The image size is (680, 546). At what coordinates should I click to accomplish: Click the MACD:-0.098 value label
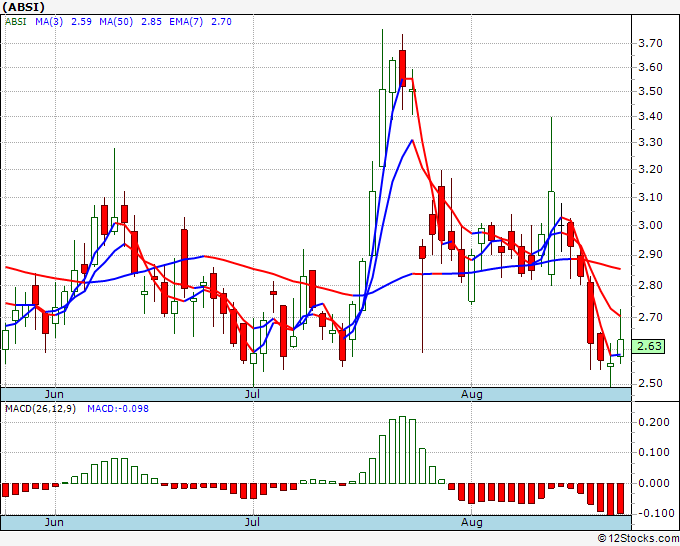pyautogui.click(x=118, y=409)
